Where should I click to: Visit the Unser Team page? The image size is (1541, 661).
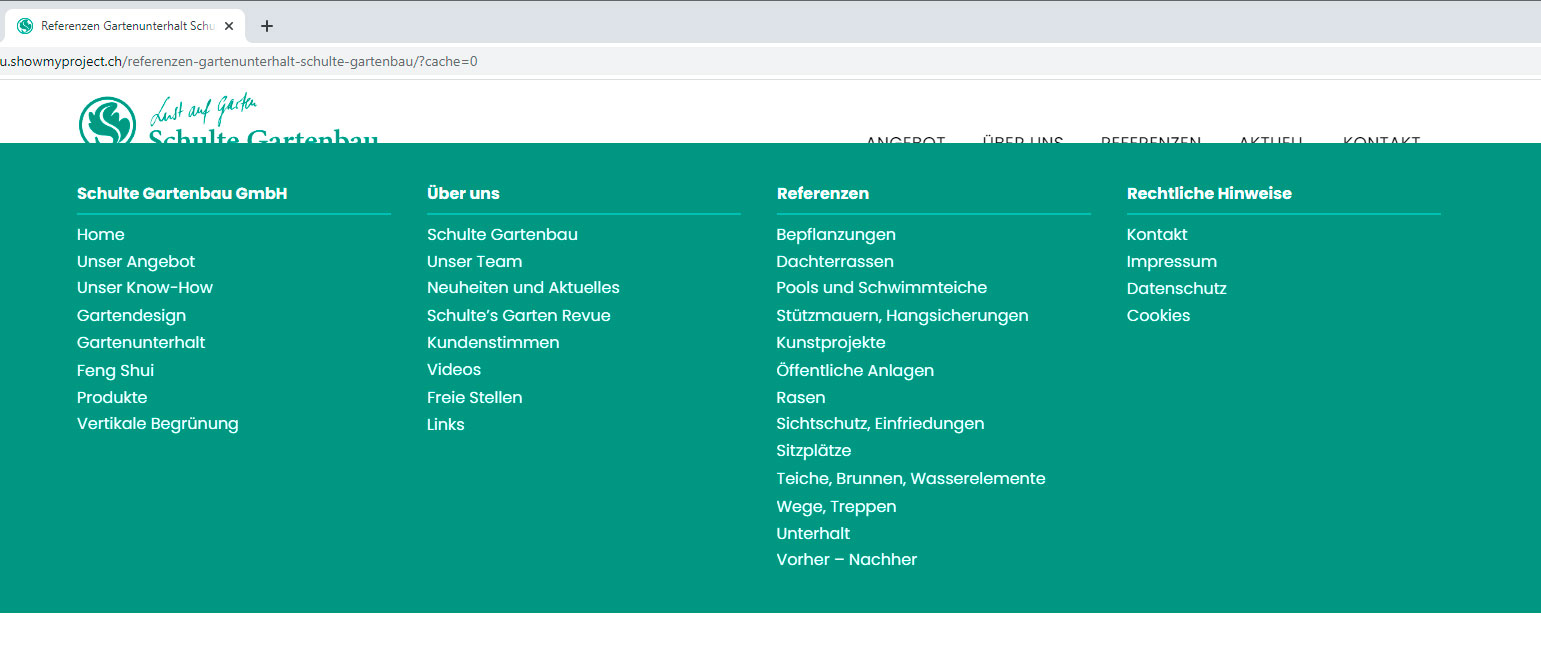point(474,262)
